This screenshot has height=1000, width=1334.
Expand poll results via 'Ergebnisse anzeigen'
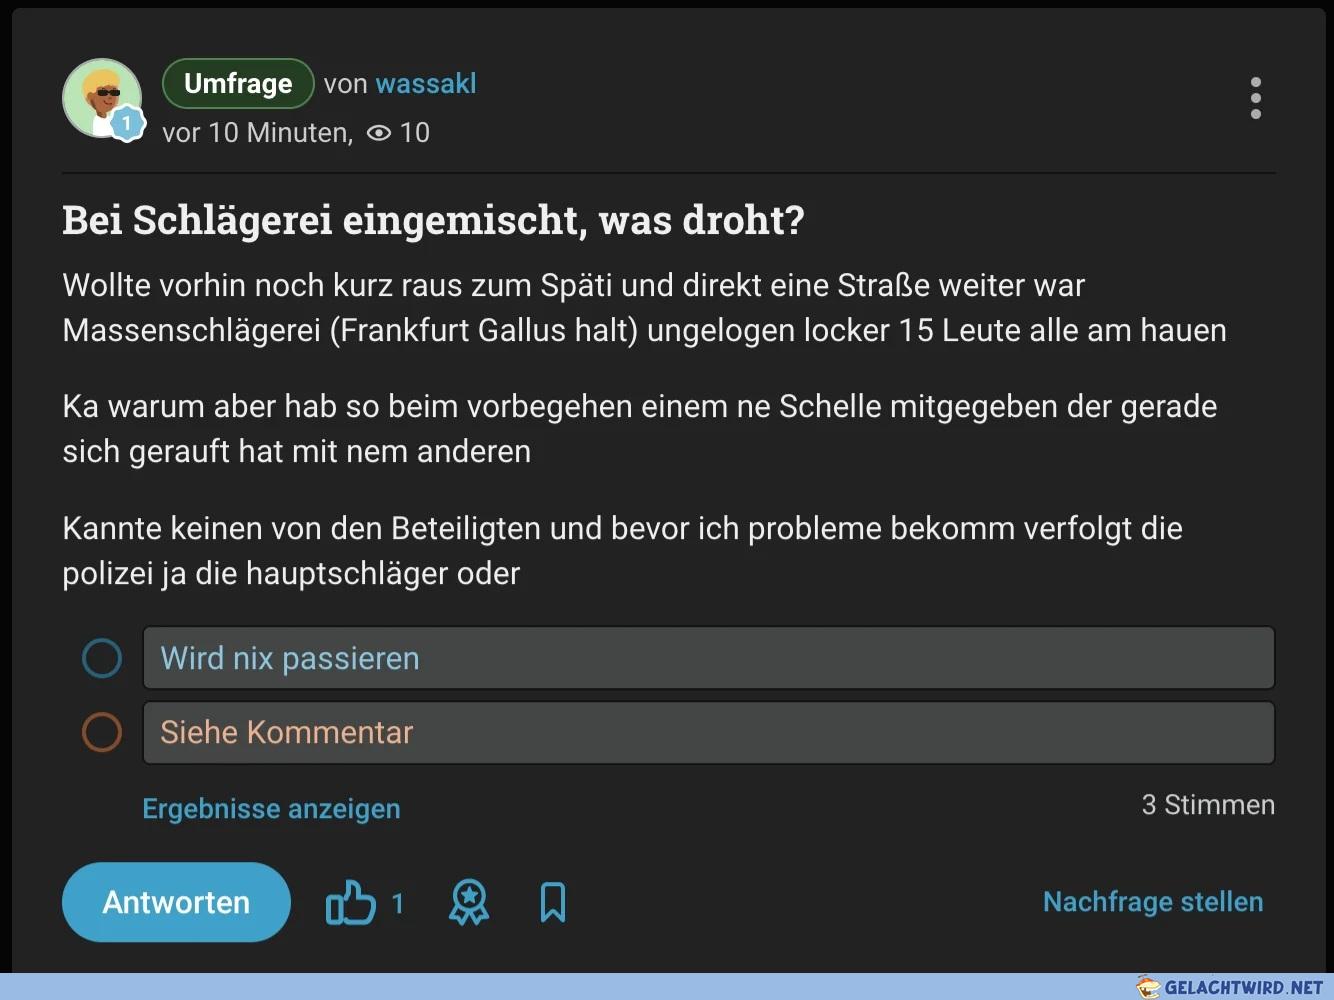(271, 808)
